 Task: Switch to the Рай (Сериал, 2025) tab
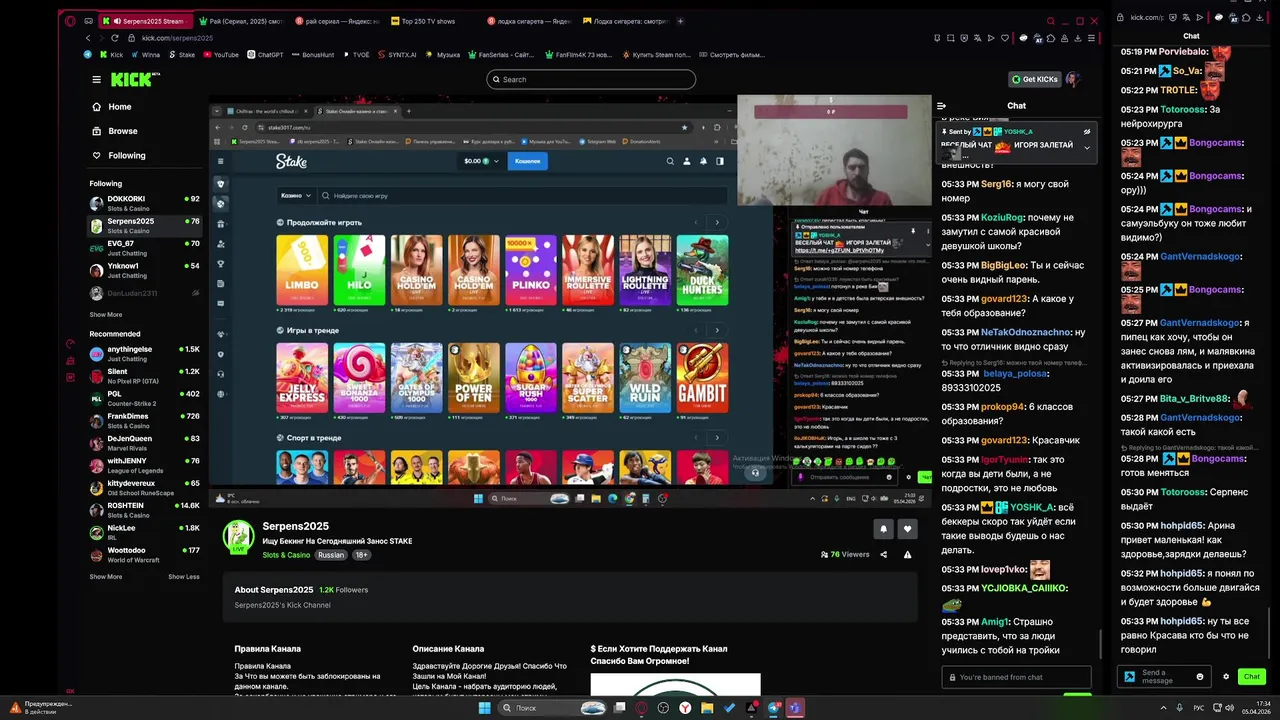(240, 21)
